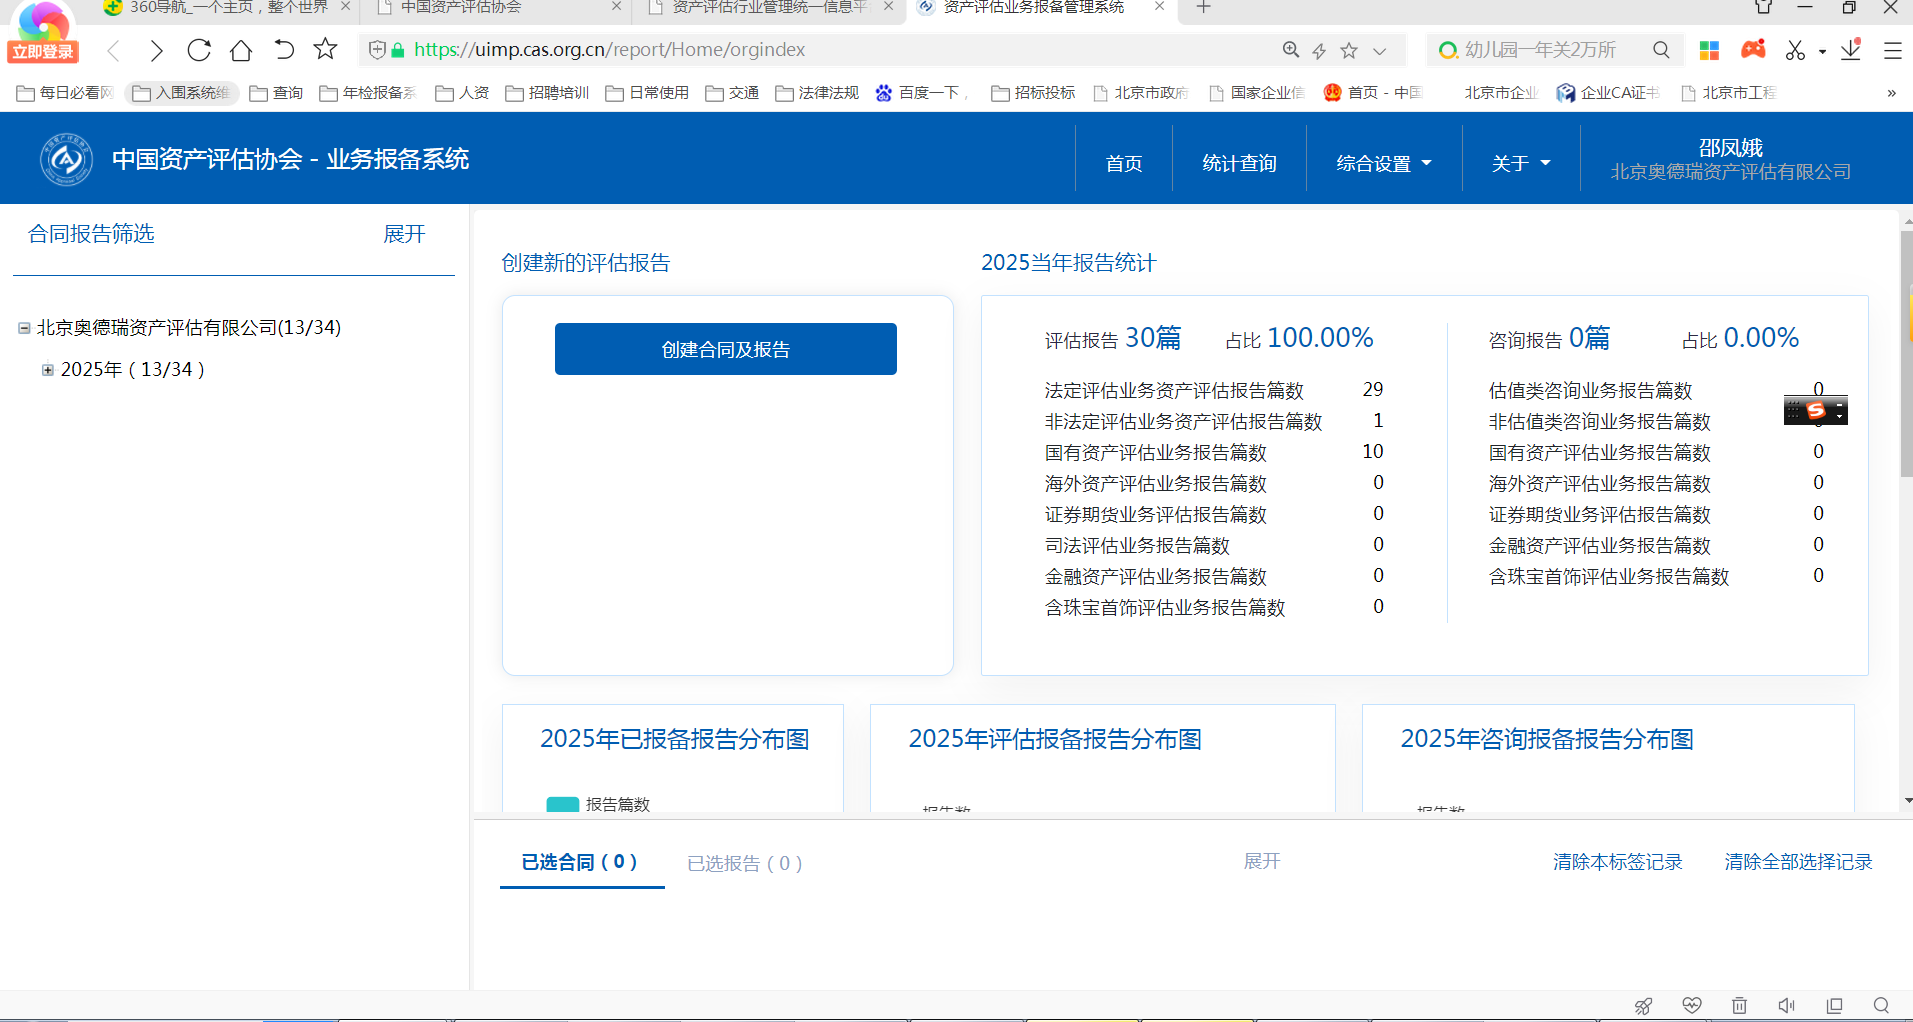Viewport: 1913px width, 1022px height.
Task: Click the bookmark star next to home
Action: click(x=325, y=50)
